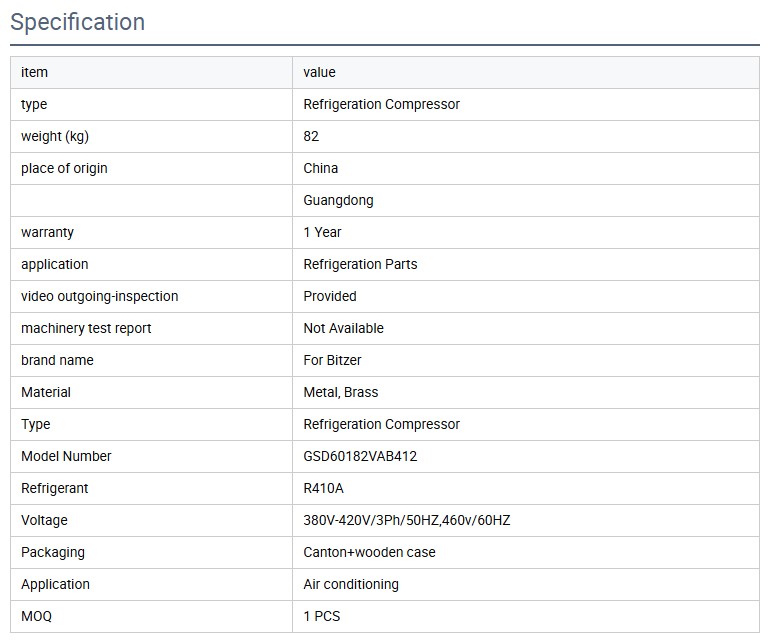Image resolution: width=773 pixels, height=644 pixels.
Task: Select the For Bitzer brand value
Action: point(332,360)
